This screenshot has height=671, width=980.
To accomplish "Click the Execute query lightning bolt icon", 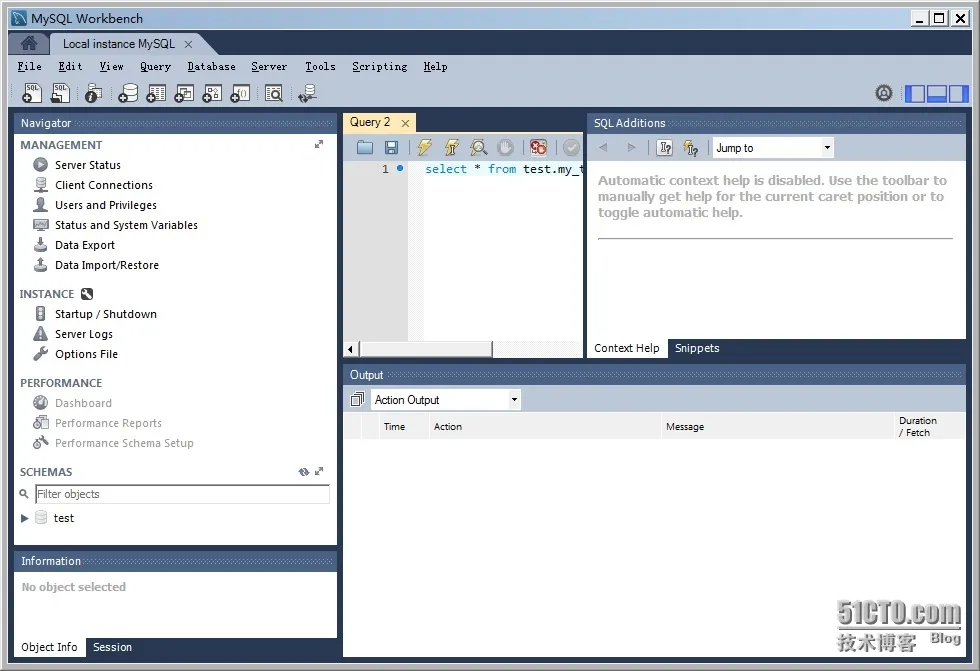I will point(424,147).
